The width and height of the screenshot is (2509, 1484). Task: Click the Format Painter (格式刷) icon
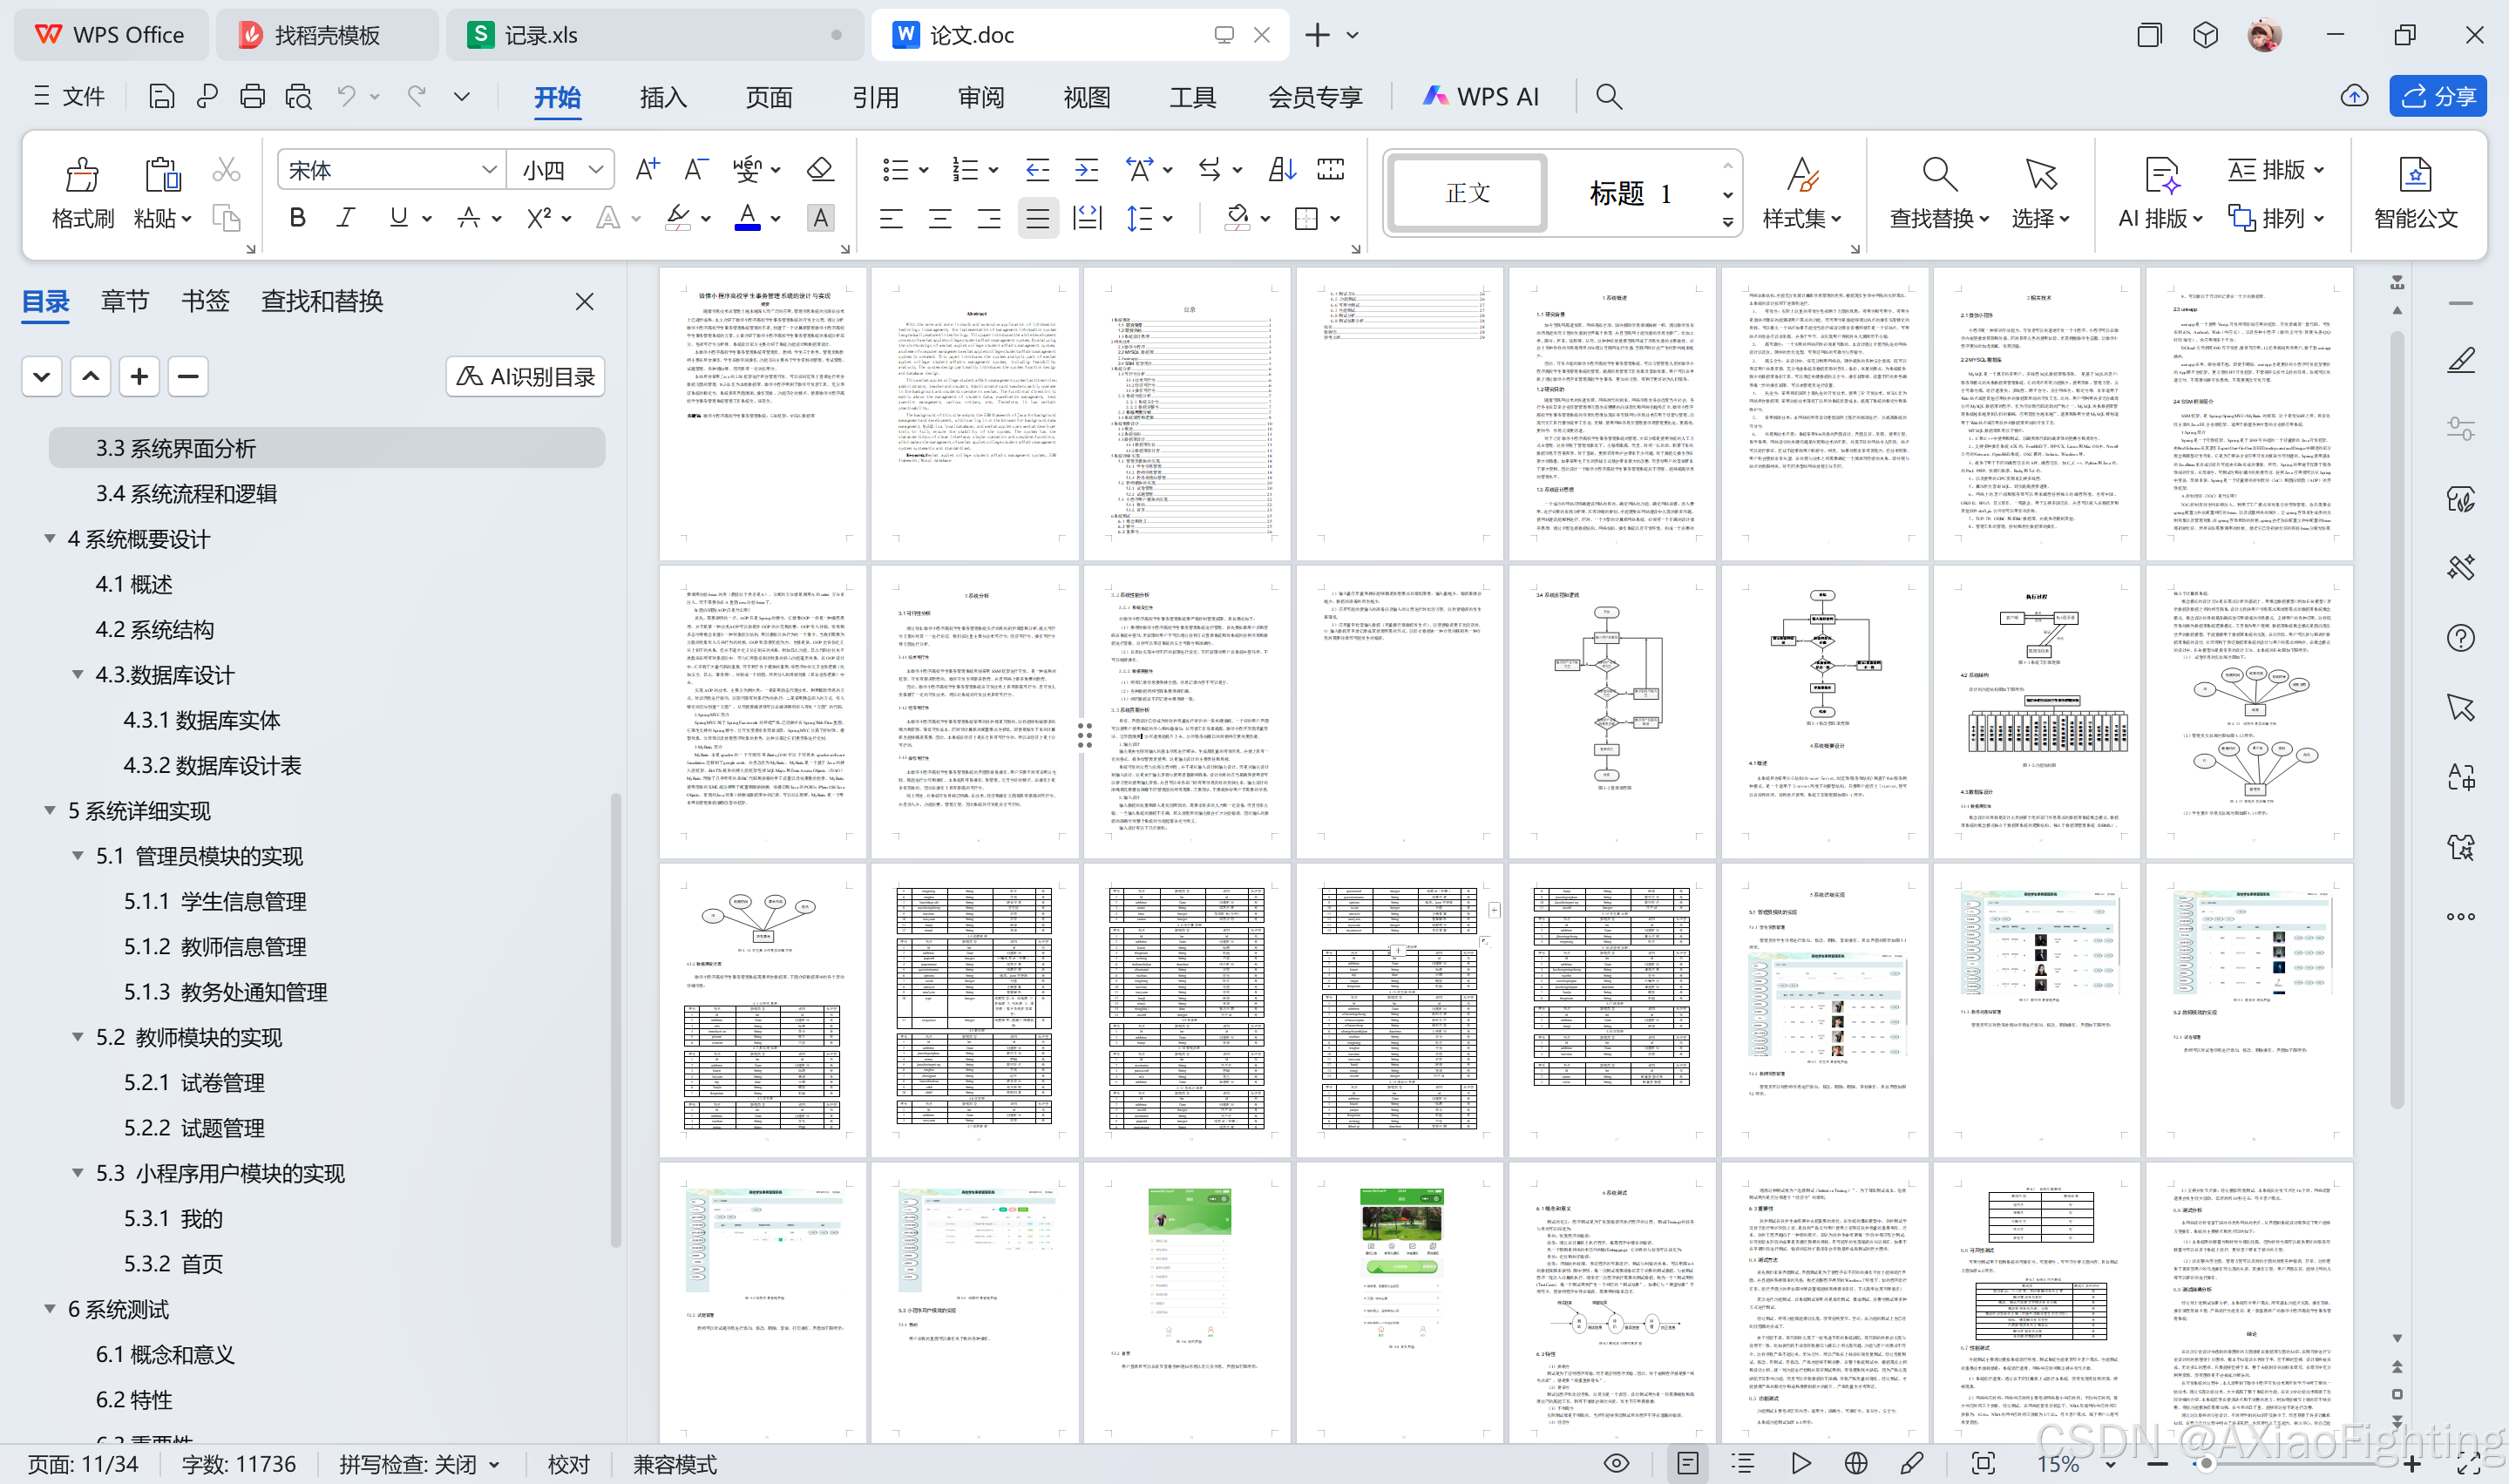coord(82,174)
